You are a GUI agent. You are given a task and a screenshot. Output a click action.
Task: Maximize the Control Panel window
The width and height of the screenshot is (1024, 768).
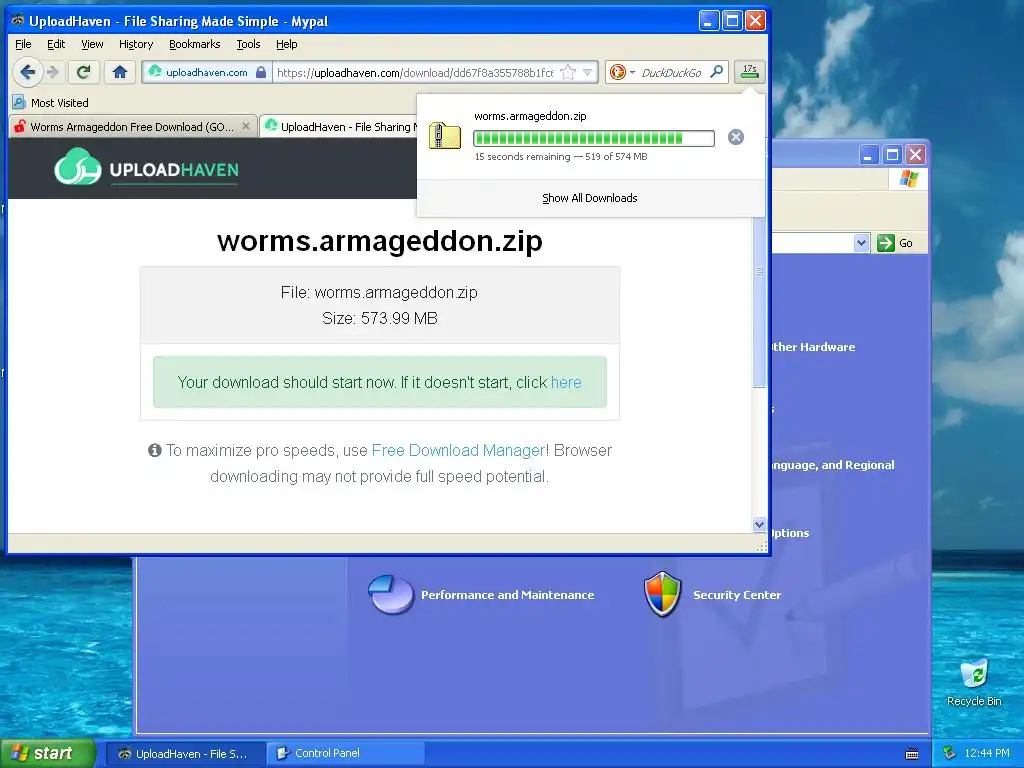pyautogui.click(x=892, y=155)
